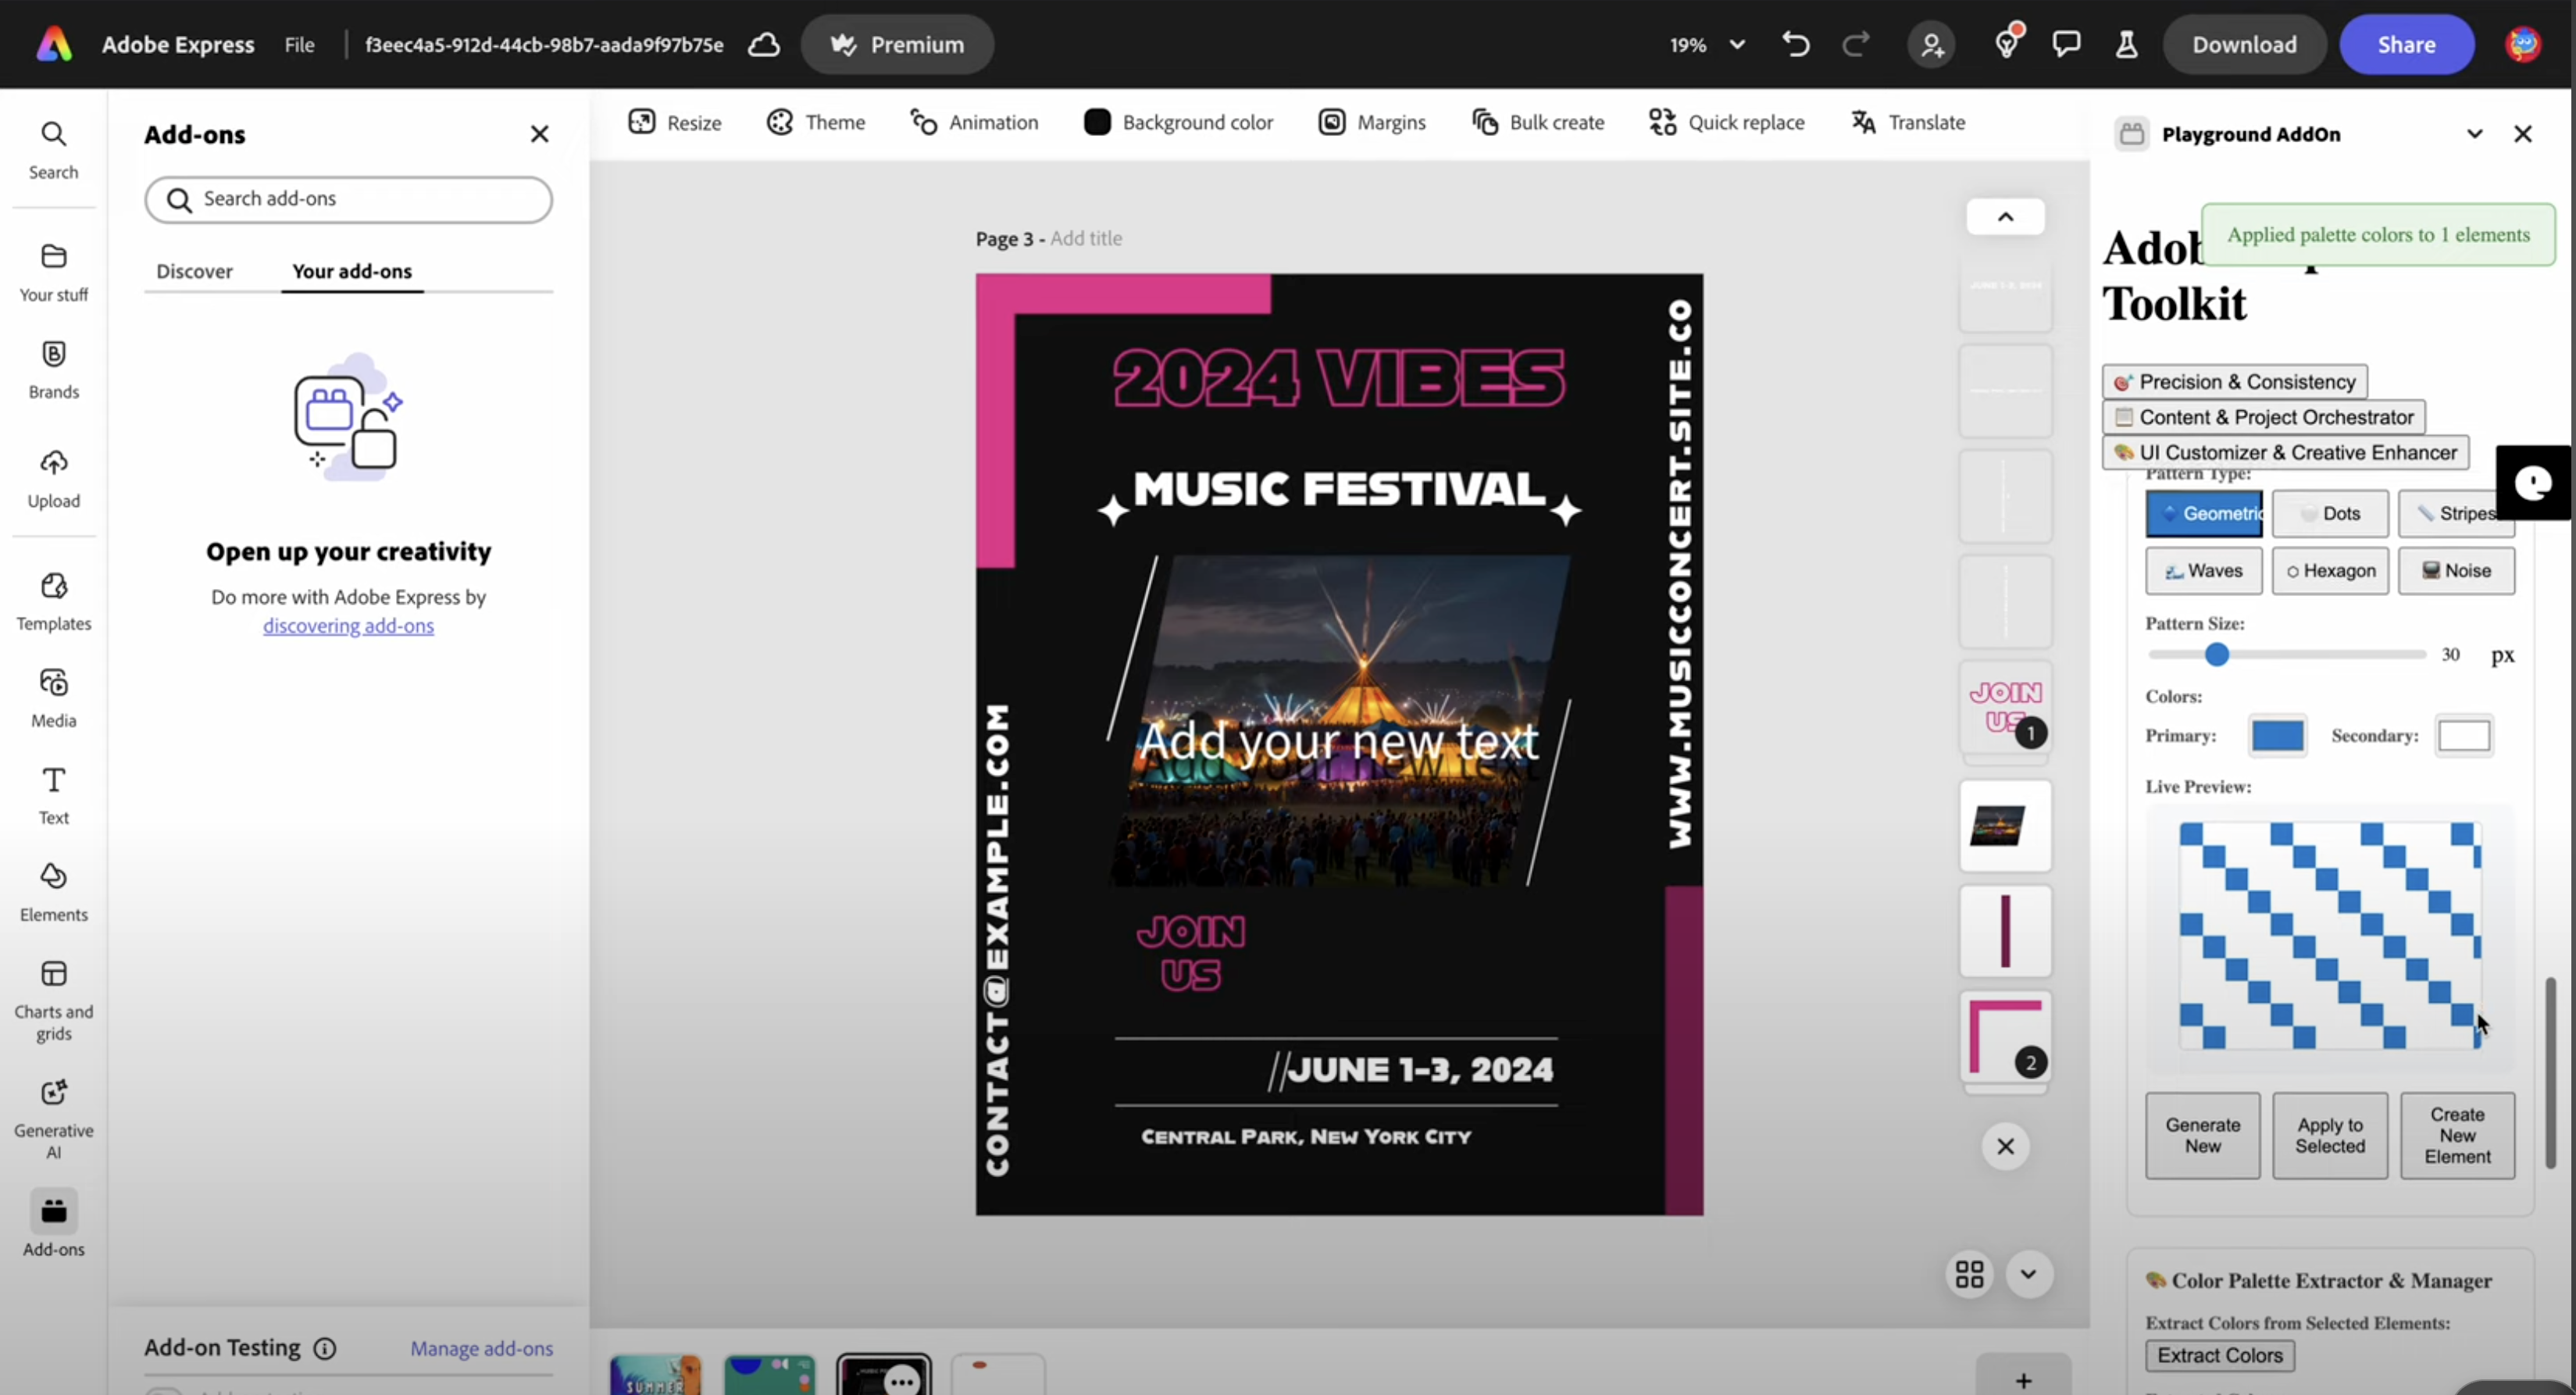Open the Quick replace tool
Image resolution: width=2576 pixels, height=1395 pixels.
pos(1726,122)
